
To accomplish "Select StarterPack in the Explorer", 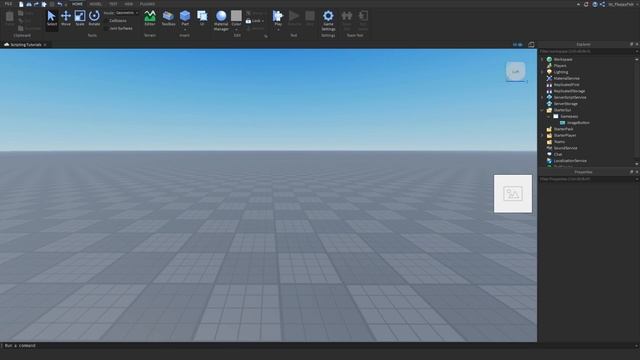I will [563, 129].
